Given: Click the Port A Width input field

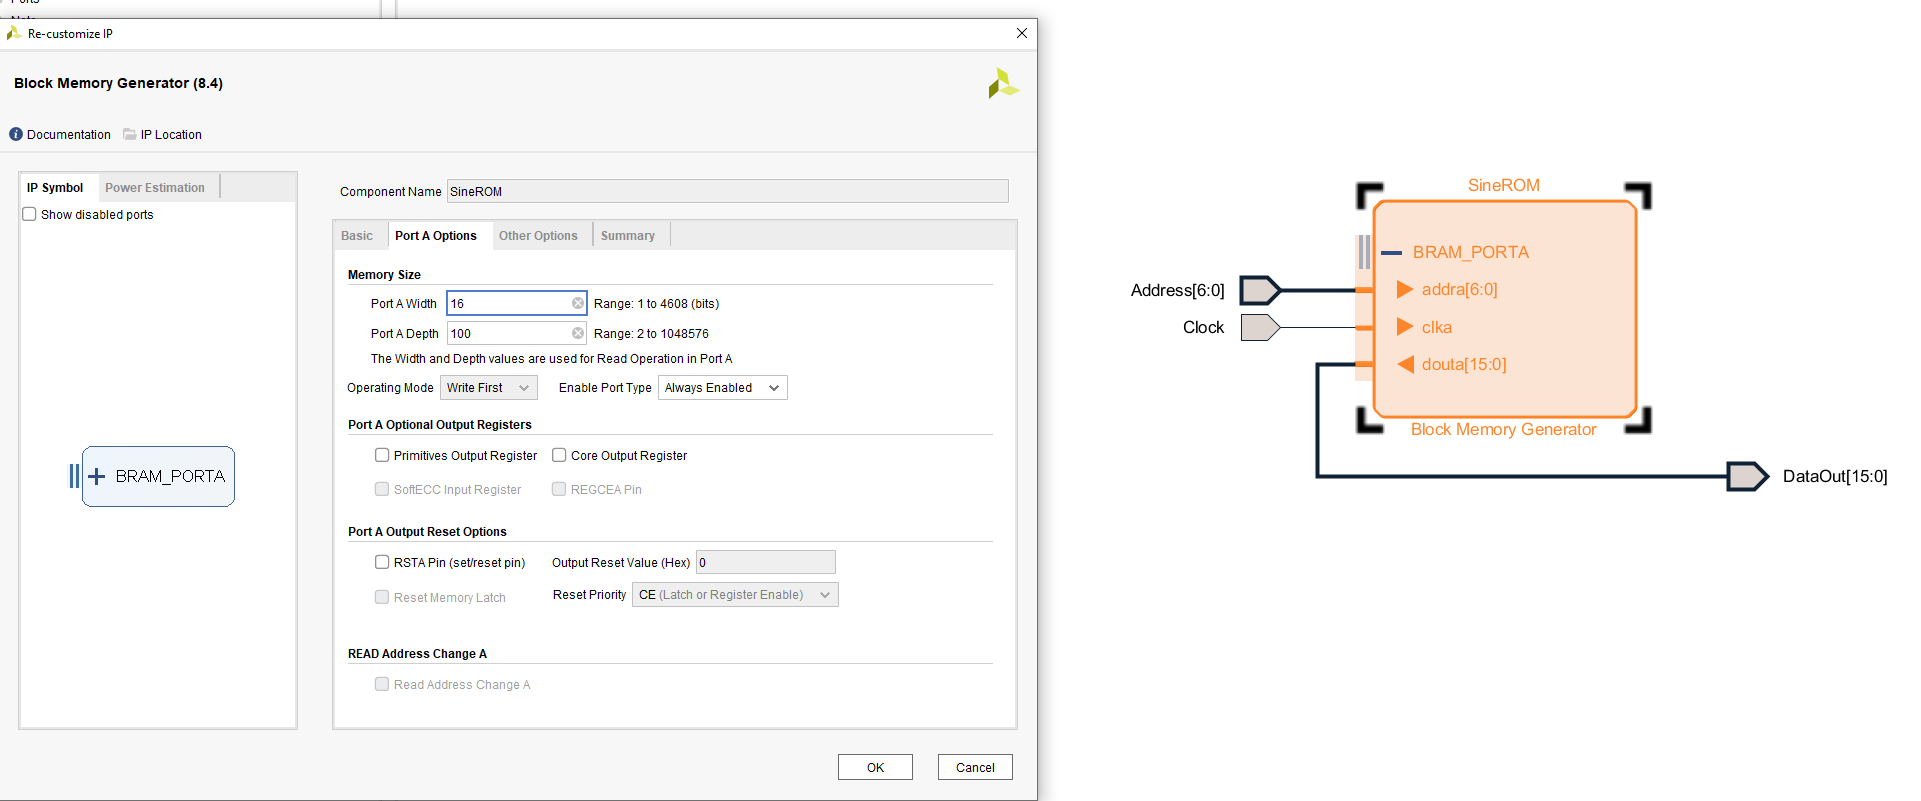Looking at the screenshot, I should (516, 303).
